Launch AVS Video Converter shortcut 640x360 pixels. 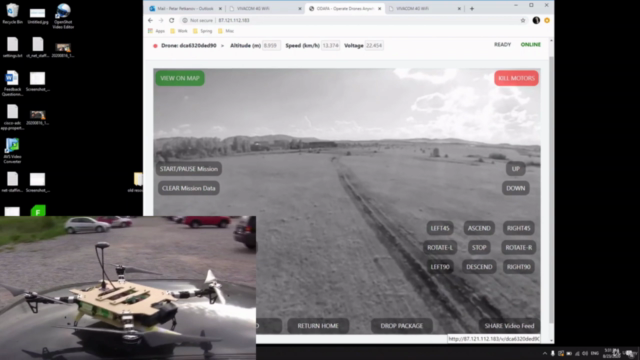(x=12, y=151)
